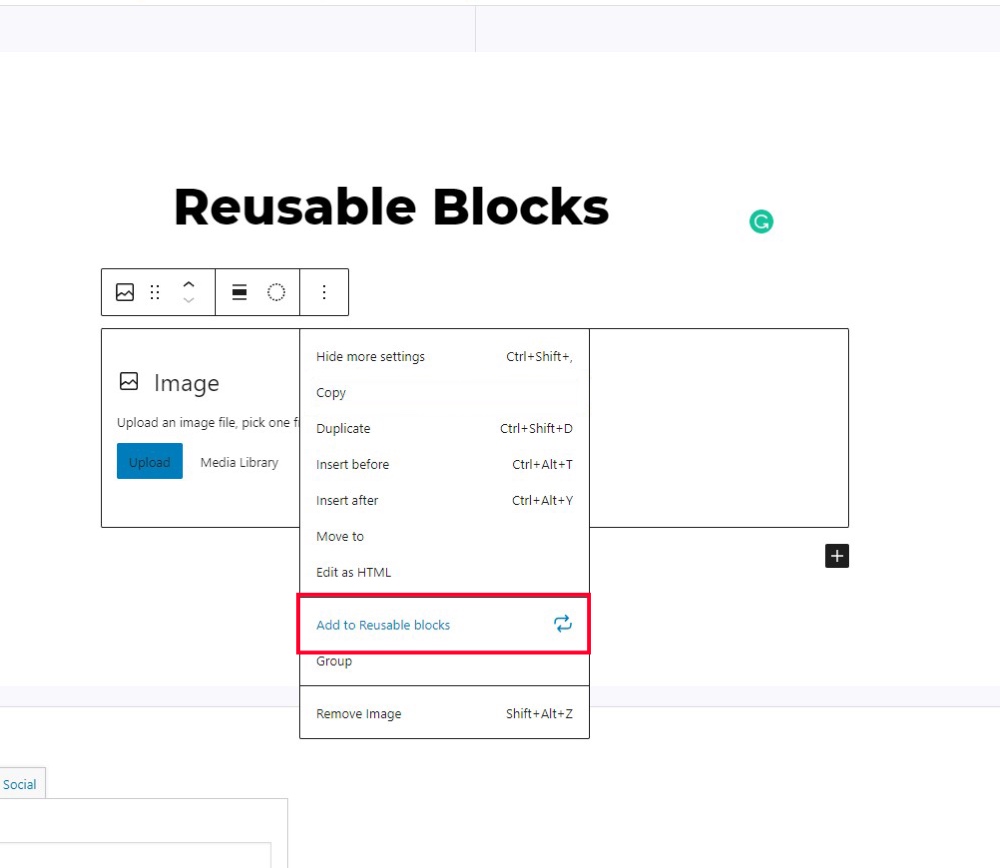Click the Image block type icon in toolbar
The image size is (1000, 868).
click(125, 292)
